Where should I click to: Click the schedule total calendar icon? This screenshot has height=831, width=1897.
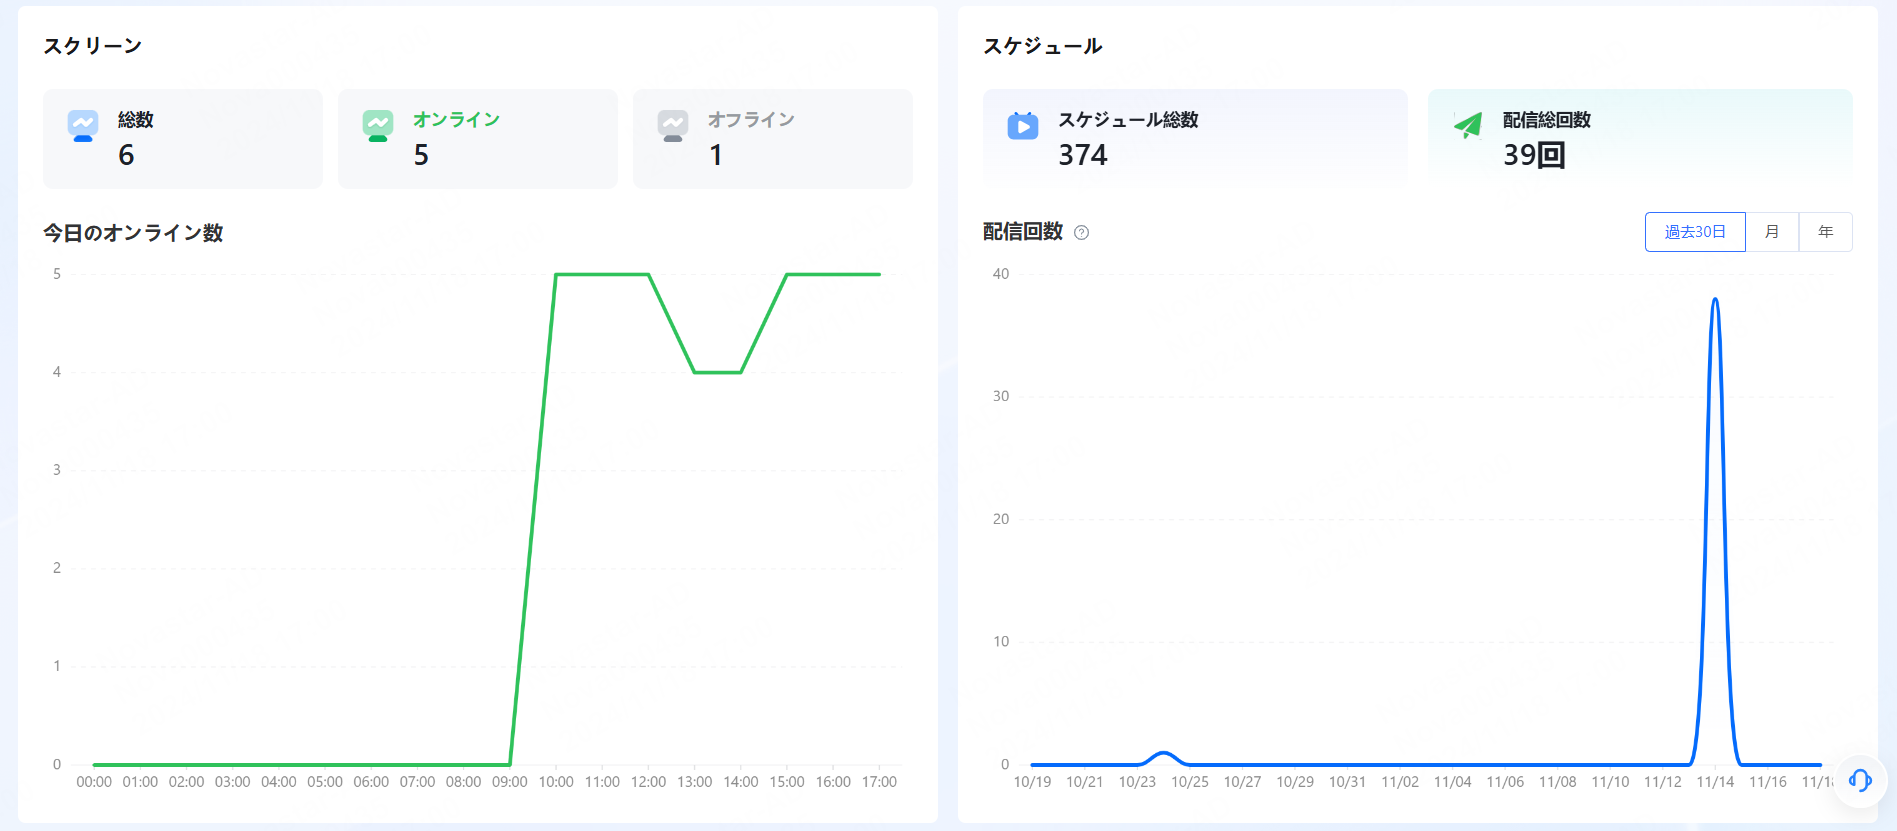(1022, 126)
